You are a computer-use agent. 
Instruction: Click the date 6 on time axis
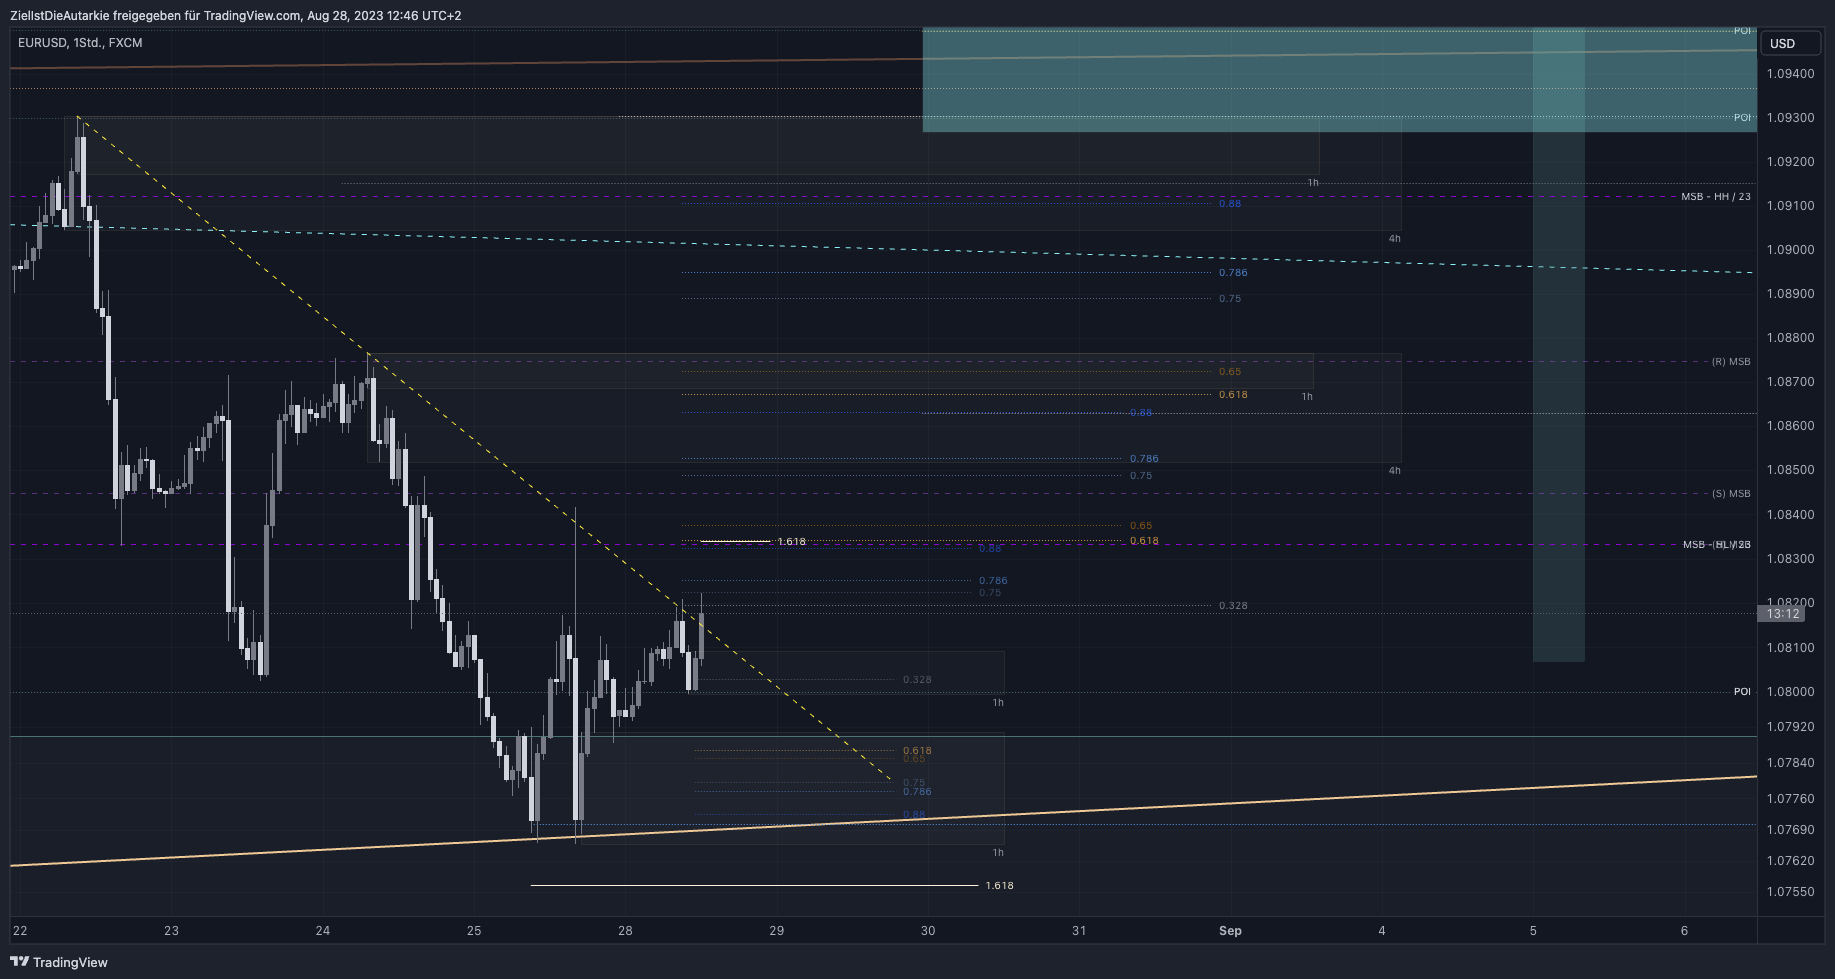[x=1684, y=931]
